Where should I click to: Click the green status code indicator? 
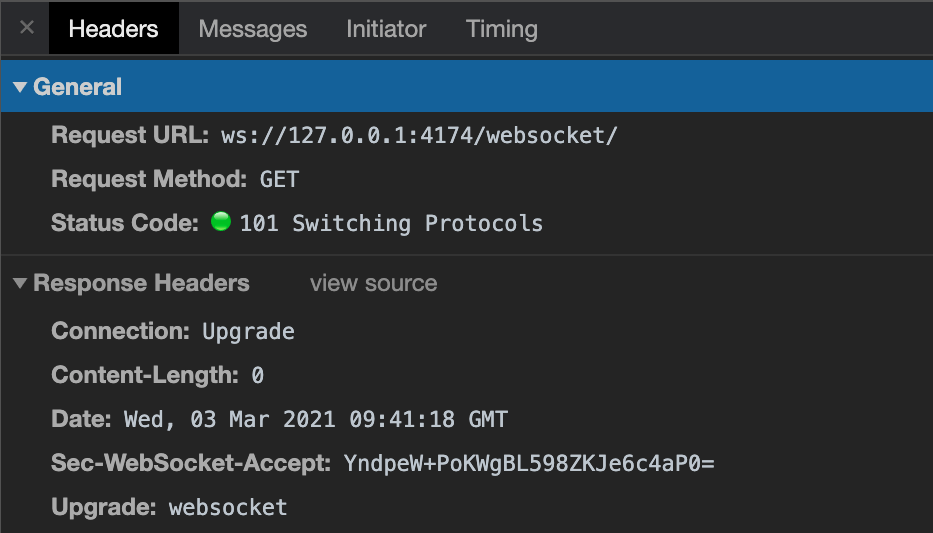pos(221,223)
